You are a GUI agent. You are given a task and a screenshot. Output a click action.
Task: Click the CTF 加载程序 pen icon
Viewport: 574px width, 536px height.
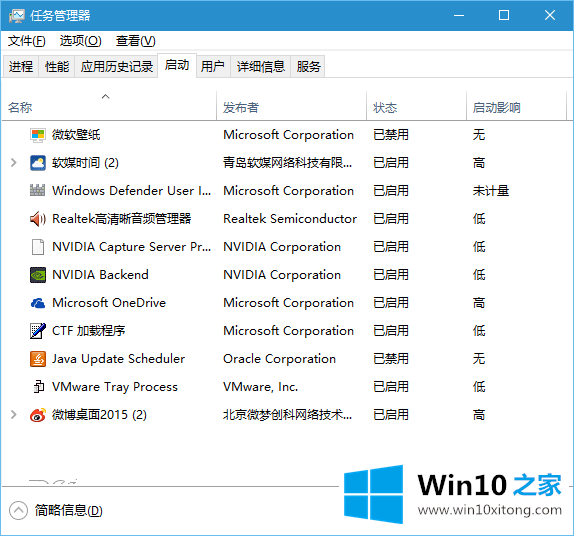(38, 331)
